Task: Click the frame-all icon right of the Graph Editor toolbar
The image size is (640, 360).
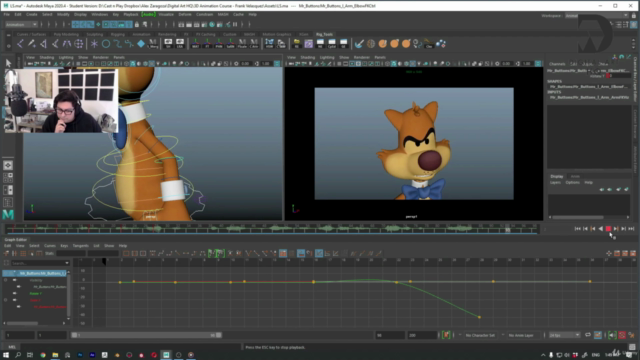Action: [x=609, y=253]
